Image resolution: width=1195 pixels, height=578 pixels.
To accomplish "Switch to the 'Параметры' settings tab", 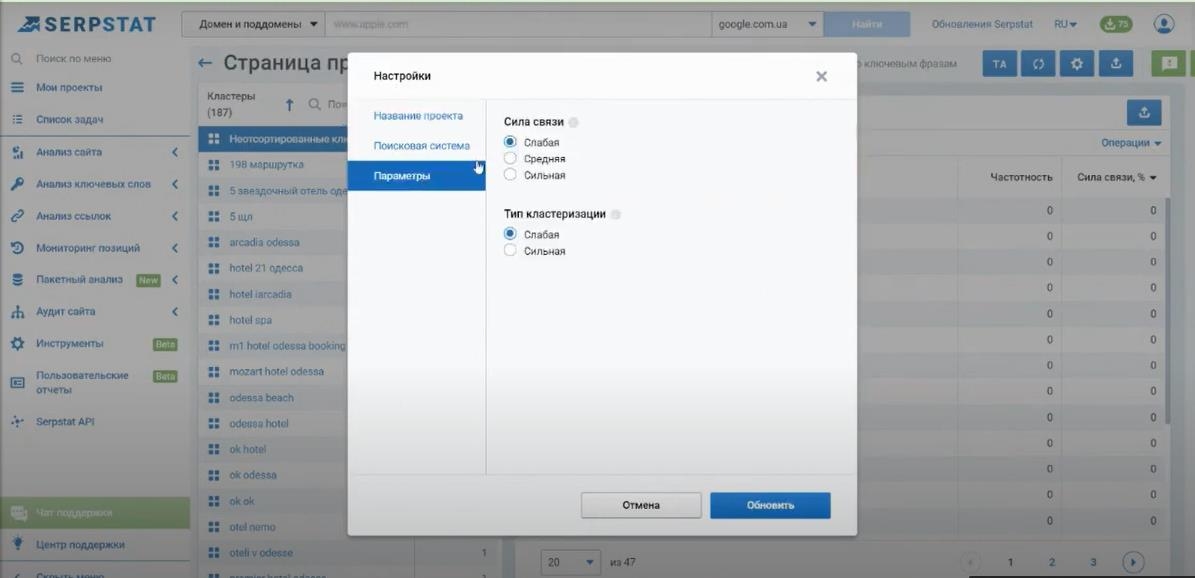I will tap(417, 175).
